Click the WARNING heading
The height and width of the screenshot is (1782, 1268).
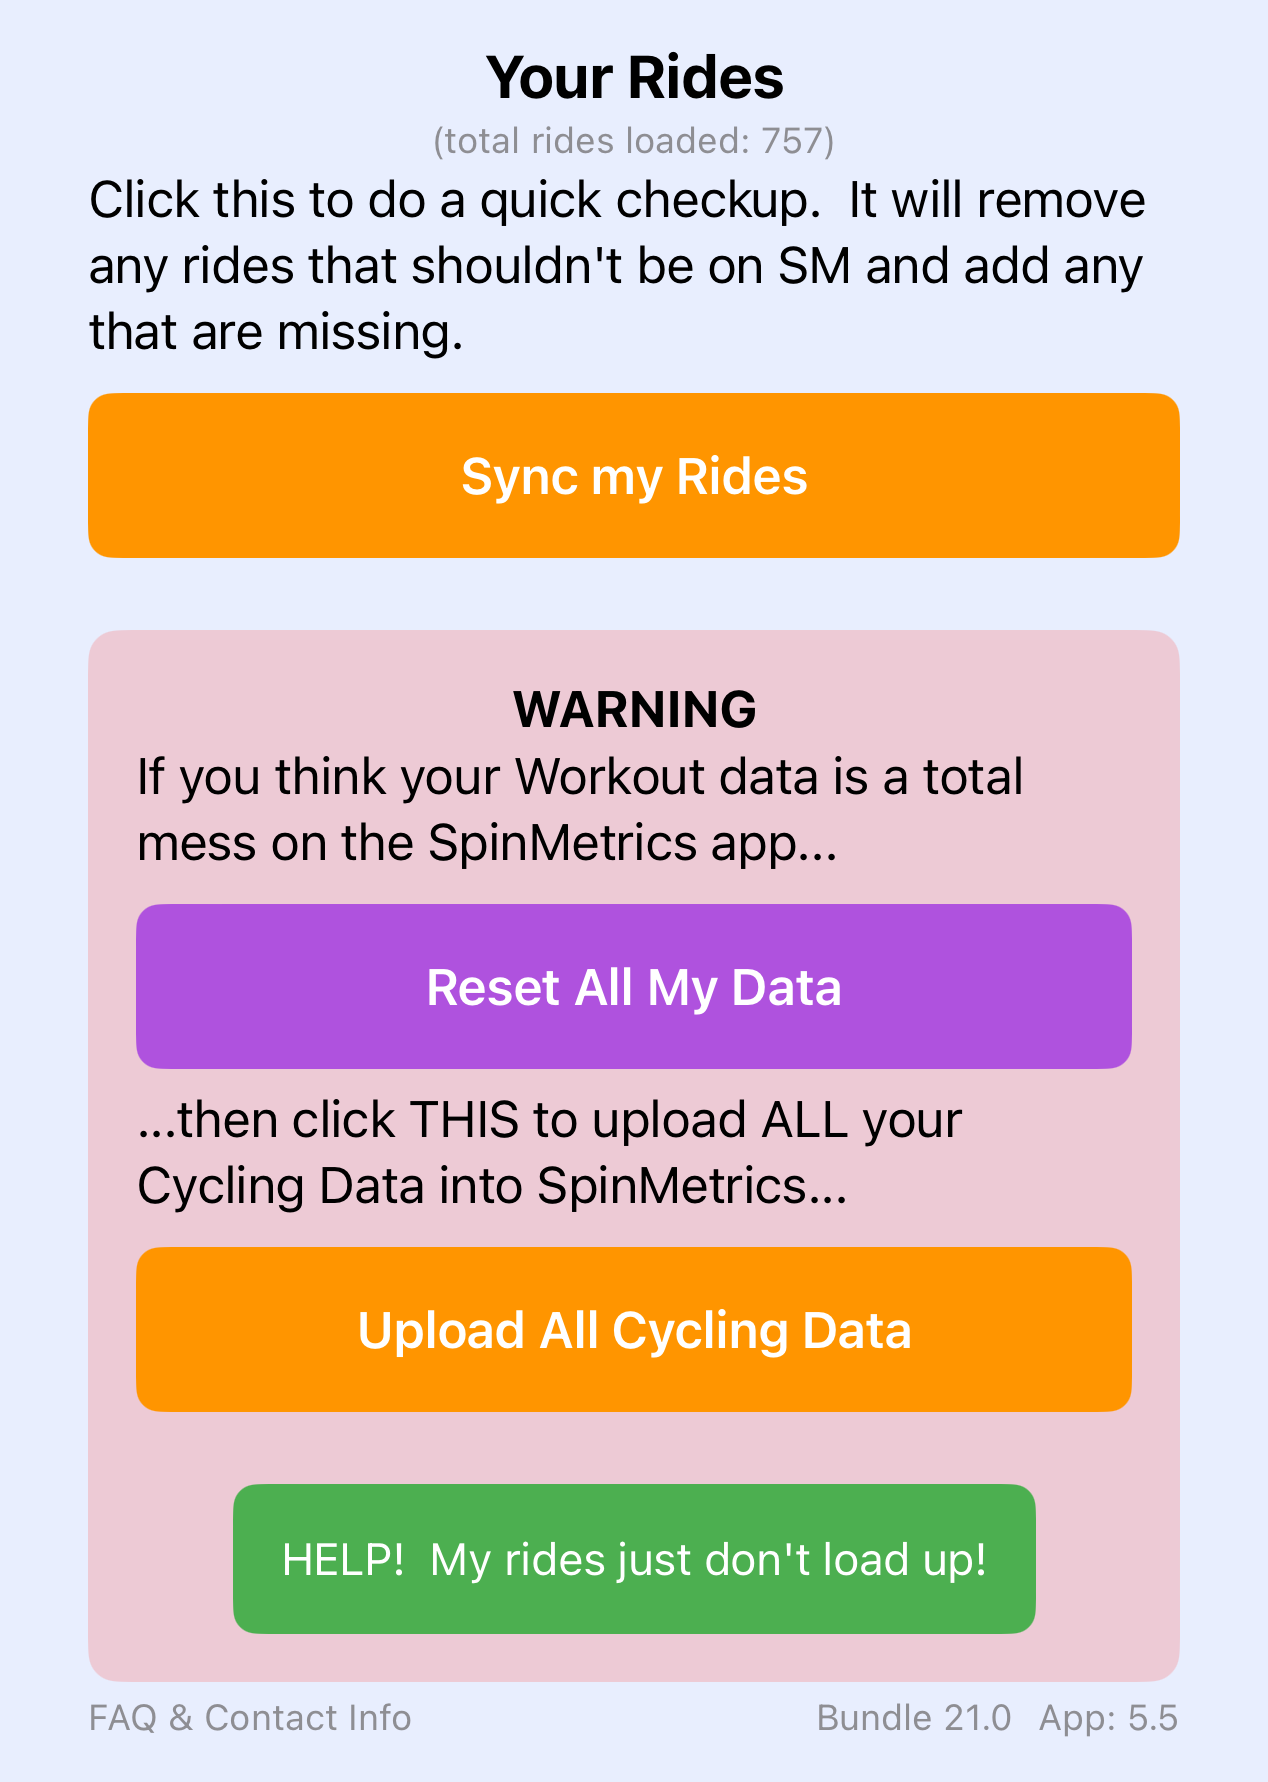tap(634, 709)
